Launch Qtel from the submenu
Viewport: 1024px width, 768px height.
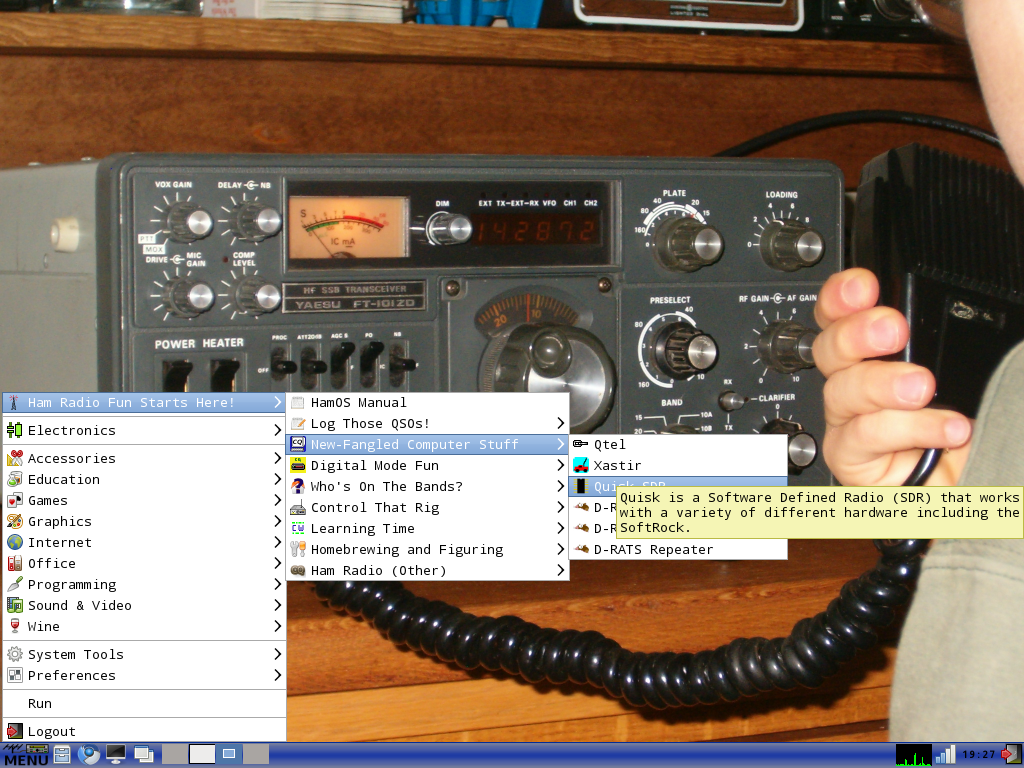pyautogui.click(x=679, y=445)
